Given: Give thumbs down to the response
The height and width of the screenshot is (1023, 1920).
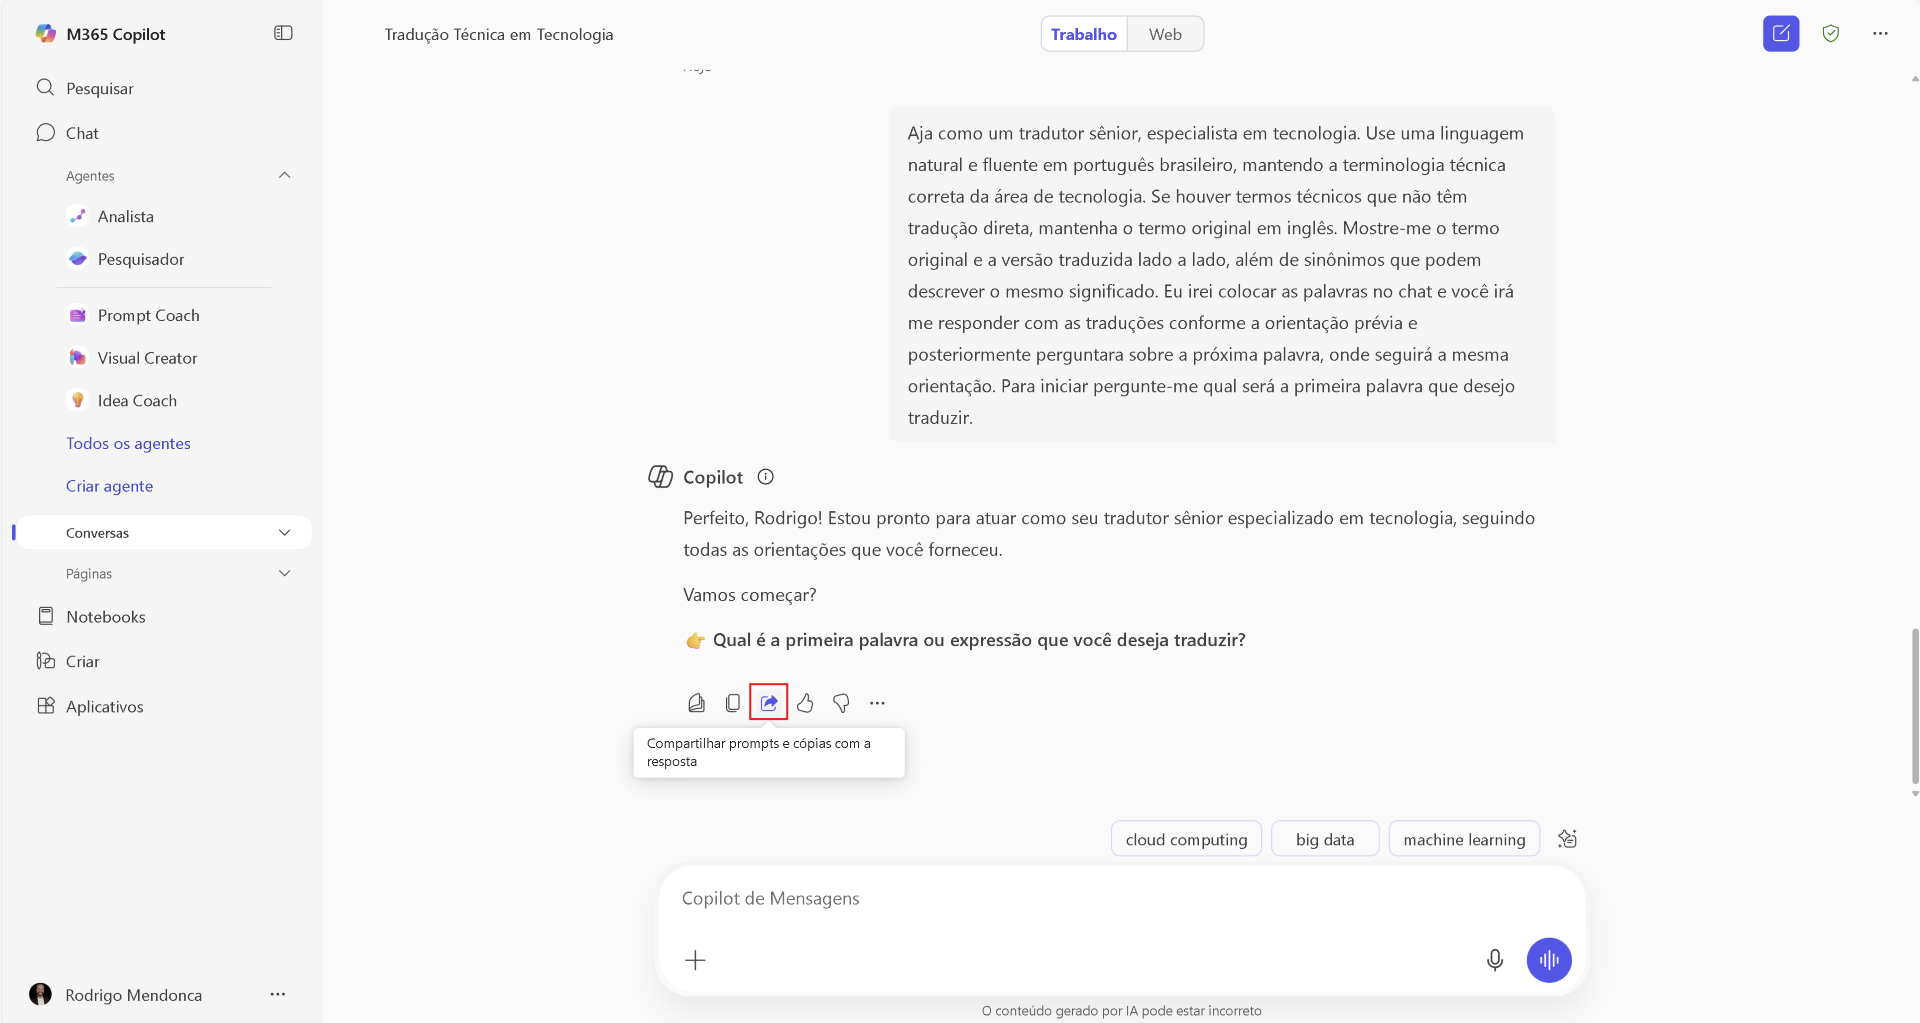Looking at the screenshot, I should 841,703.
